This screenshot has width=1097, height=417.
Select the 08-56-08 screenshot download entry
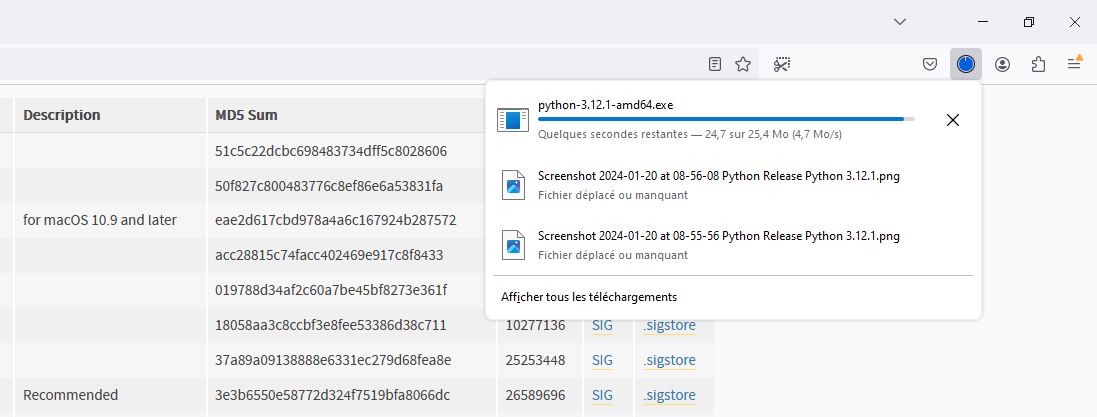click(732, 185)
